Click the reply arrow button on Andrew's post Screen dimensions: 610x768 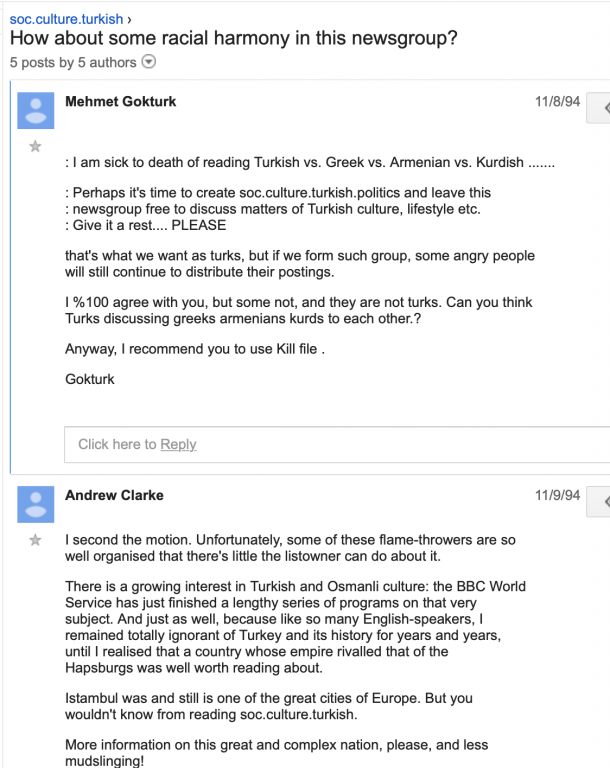pos(599,502)
